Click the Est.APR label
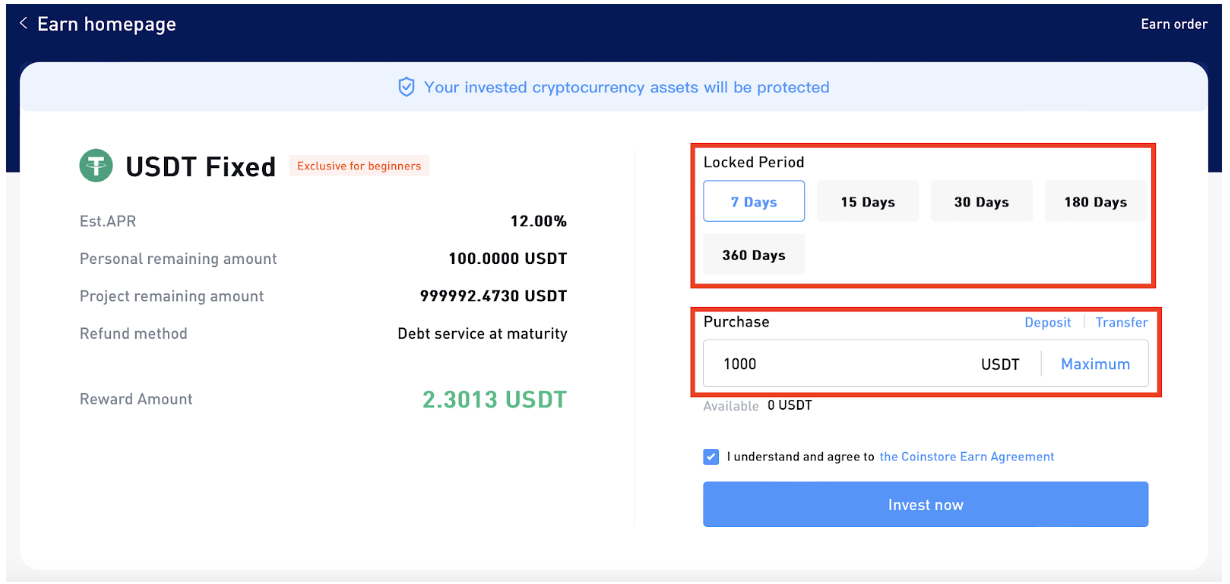The image size is (1230, 584). coord(107,221)
